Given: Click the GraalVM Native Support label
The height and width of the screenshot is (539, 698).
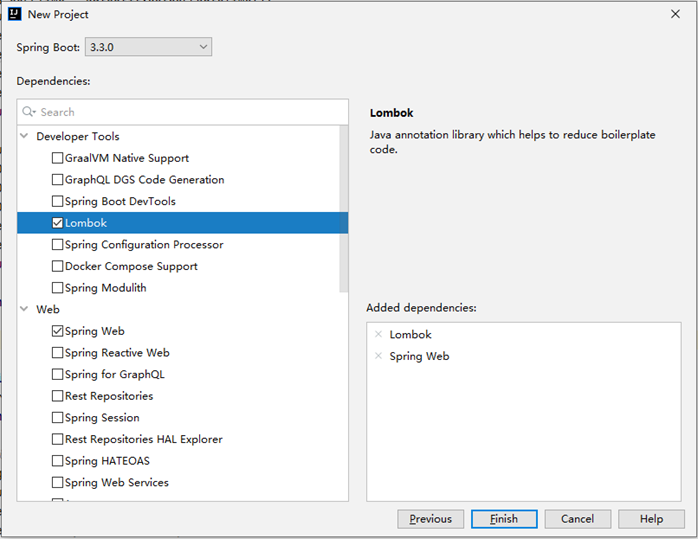Looking at the screenshot, I should tap(127, 158).
